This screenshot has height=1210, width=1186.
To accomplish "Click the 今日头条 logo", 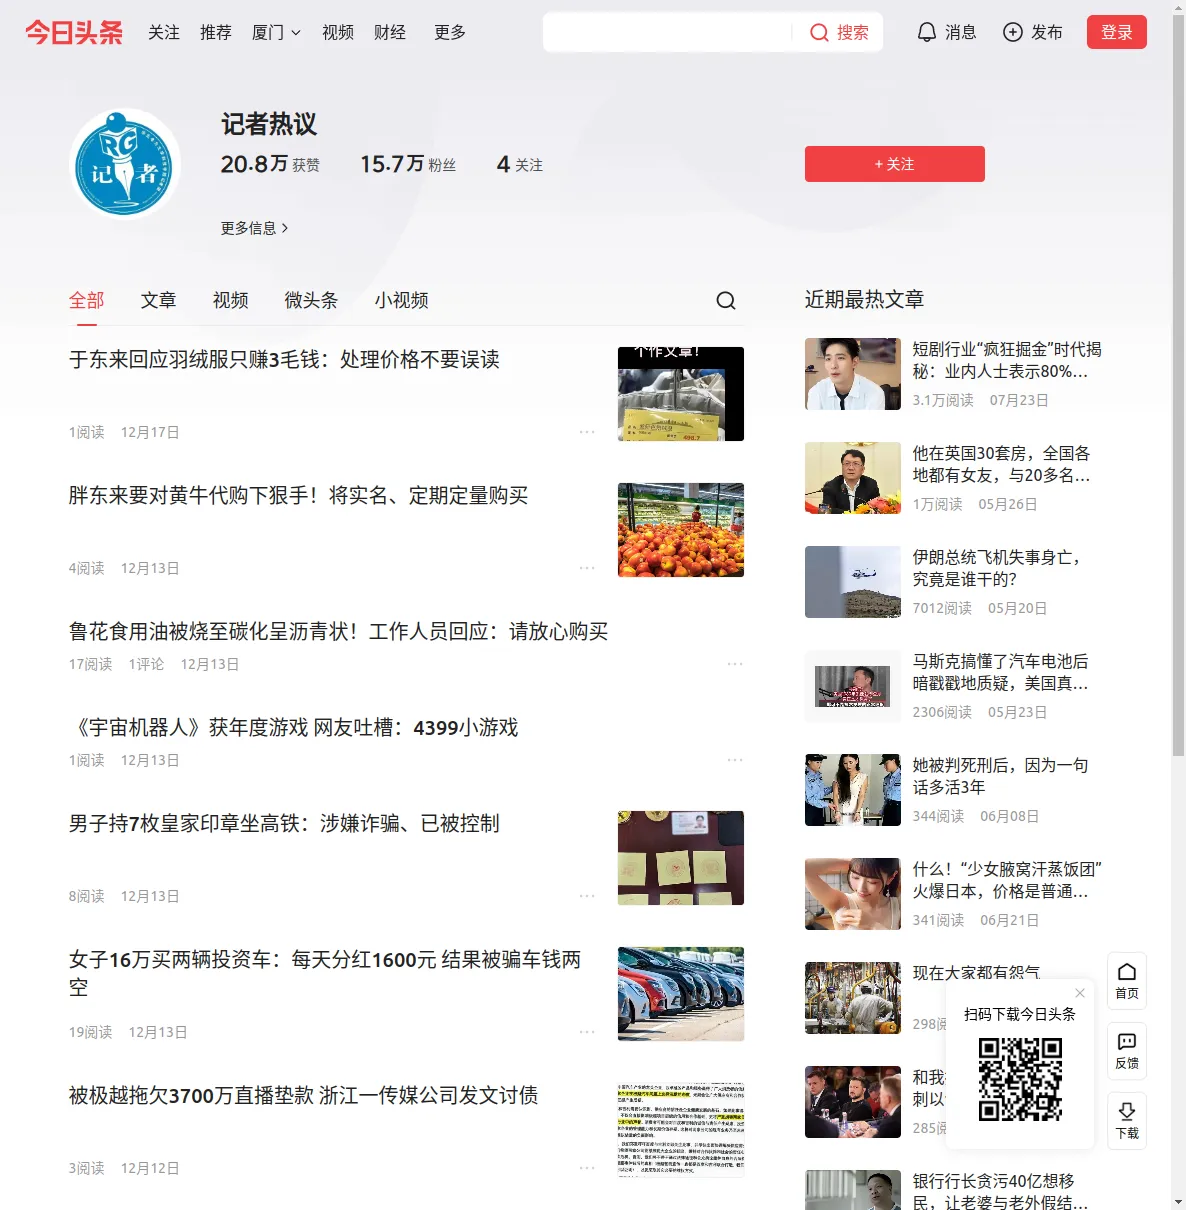I will point(74,33).
